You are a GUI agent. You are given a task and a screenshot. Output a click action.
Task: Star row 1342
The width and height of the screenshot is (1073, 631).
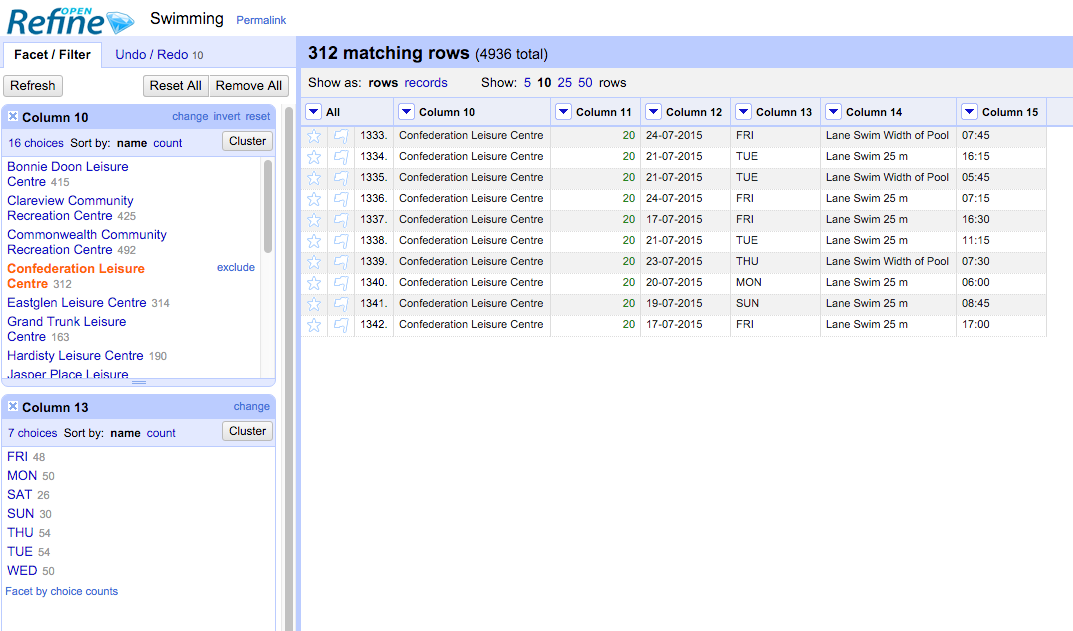pyautogui.click(x=314, y=325)
